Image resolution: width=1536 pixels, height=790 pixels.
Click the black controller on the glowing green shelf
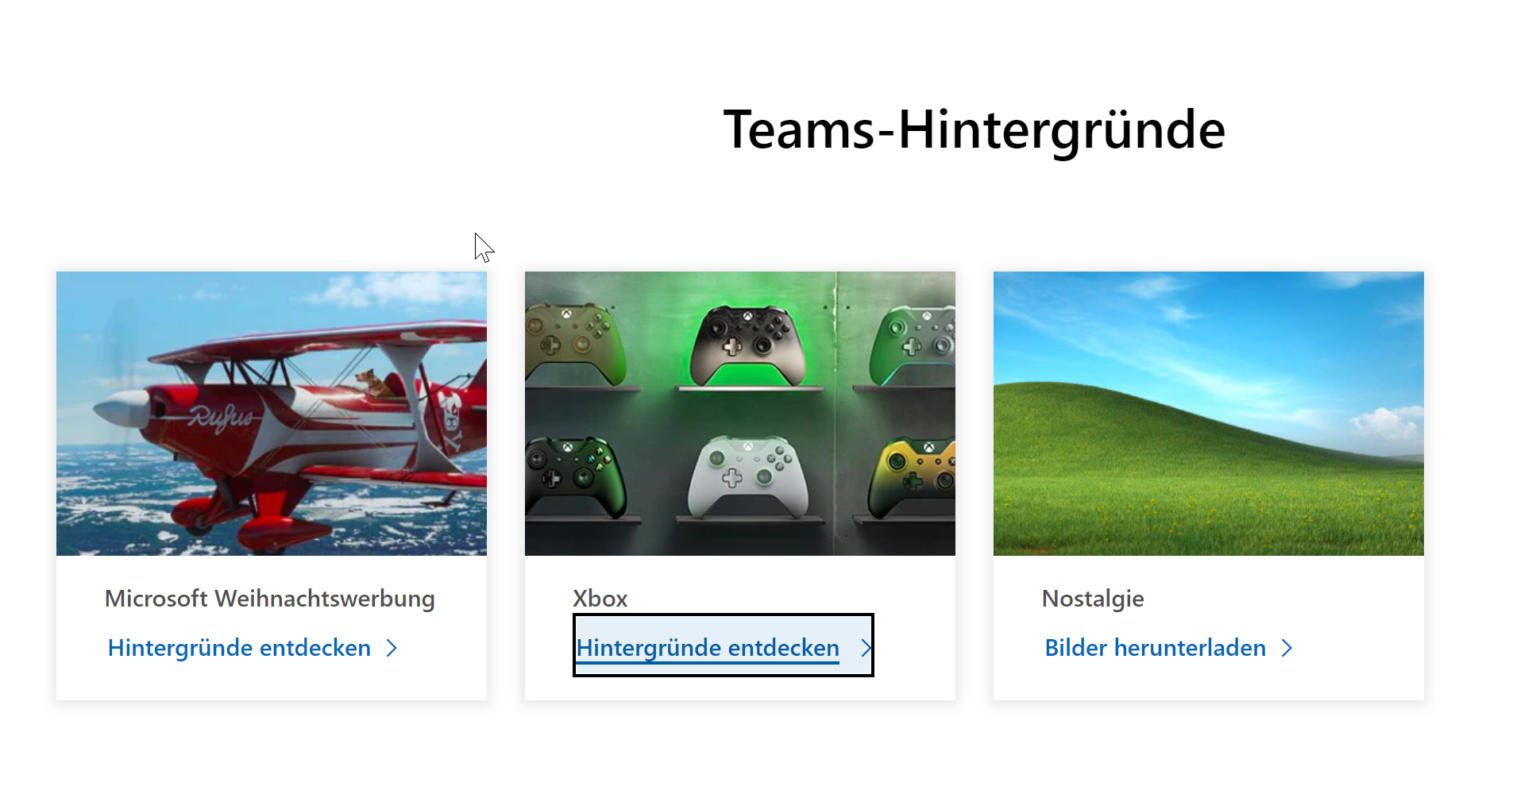tap(747, 344)
